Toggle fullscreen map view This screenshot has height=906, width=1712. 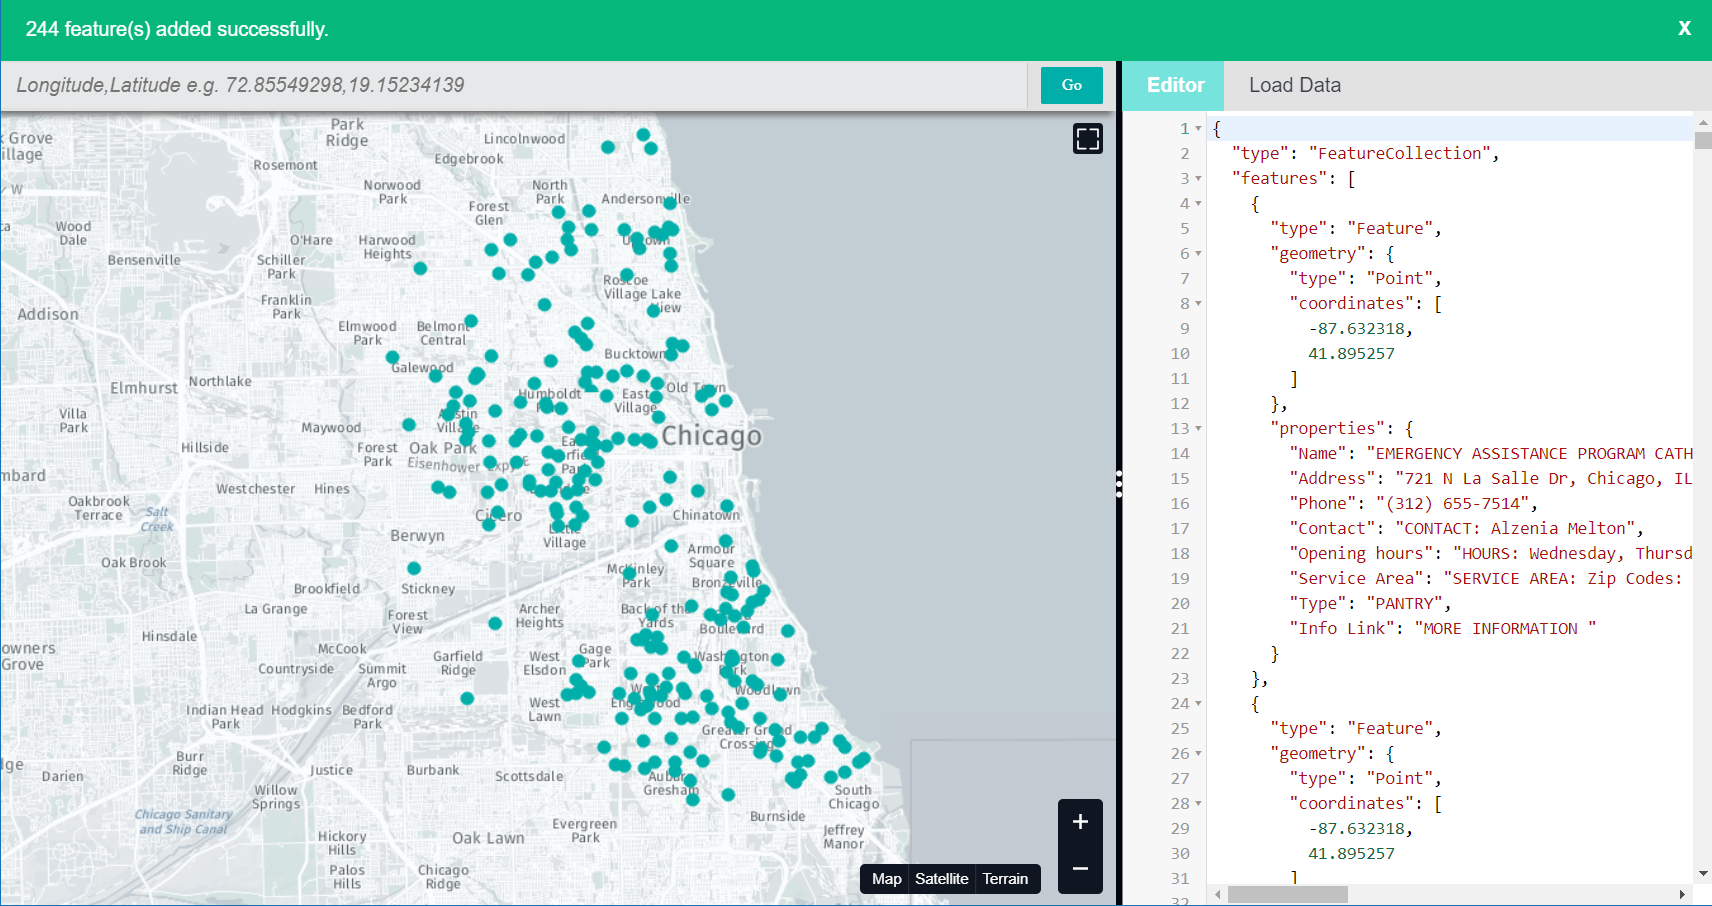[x=1088, y=139]
